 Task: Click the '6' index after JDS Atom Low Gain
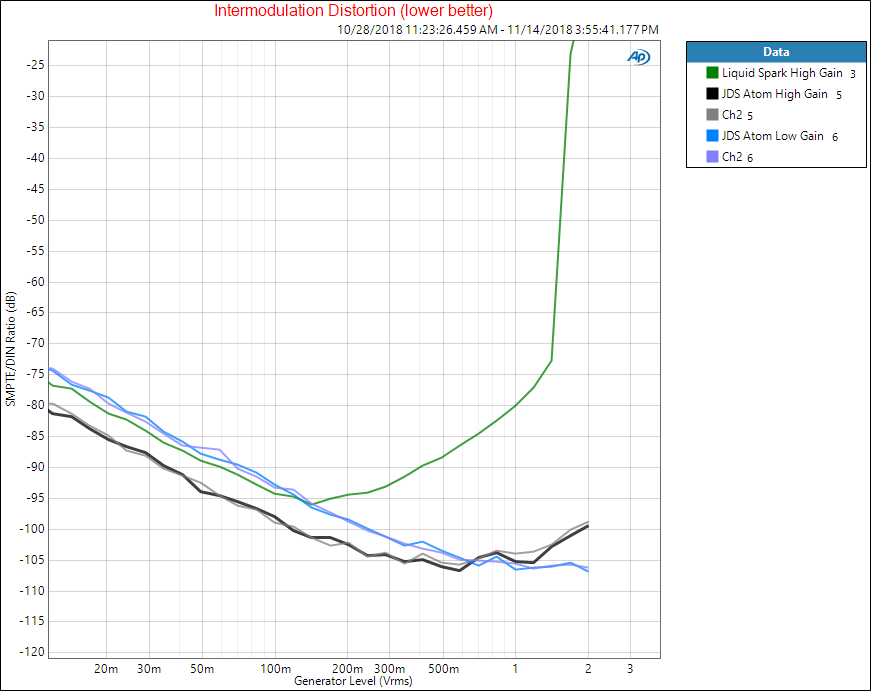835,137
